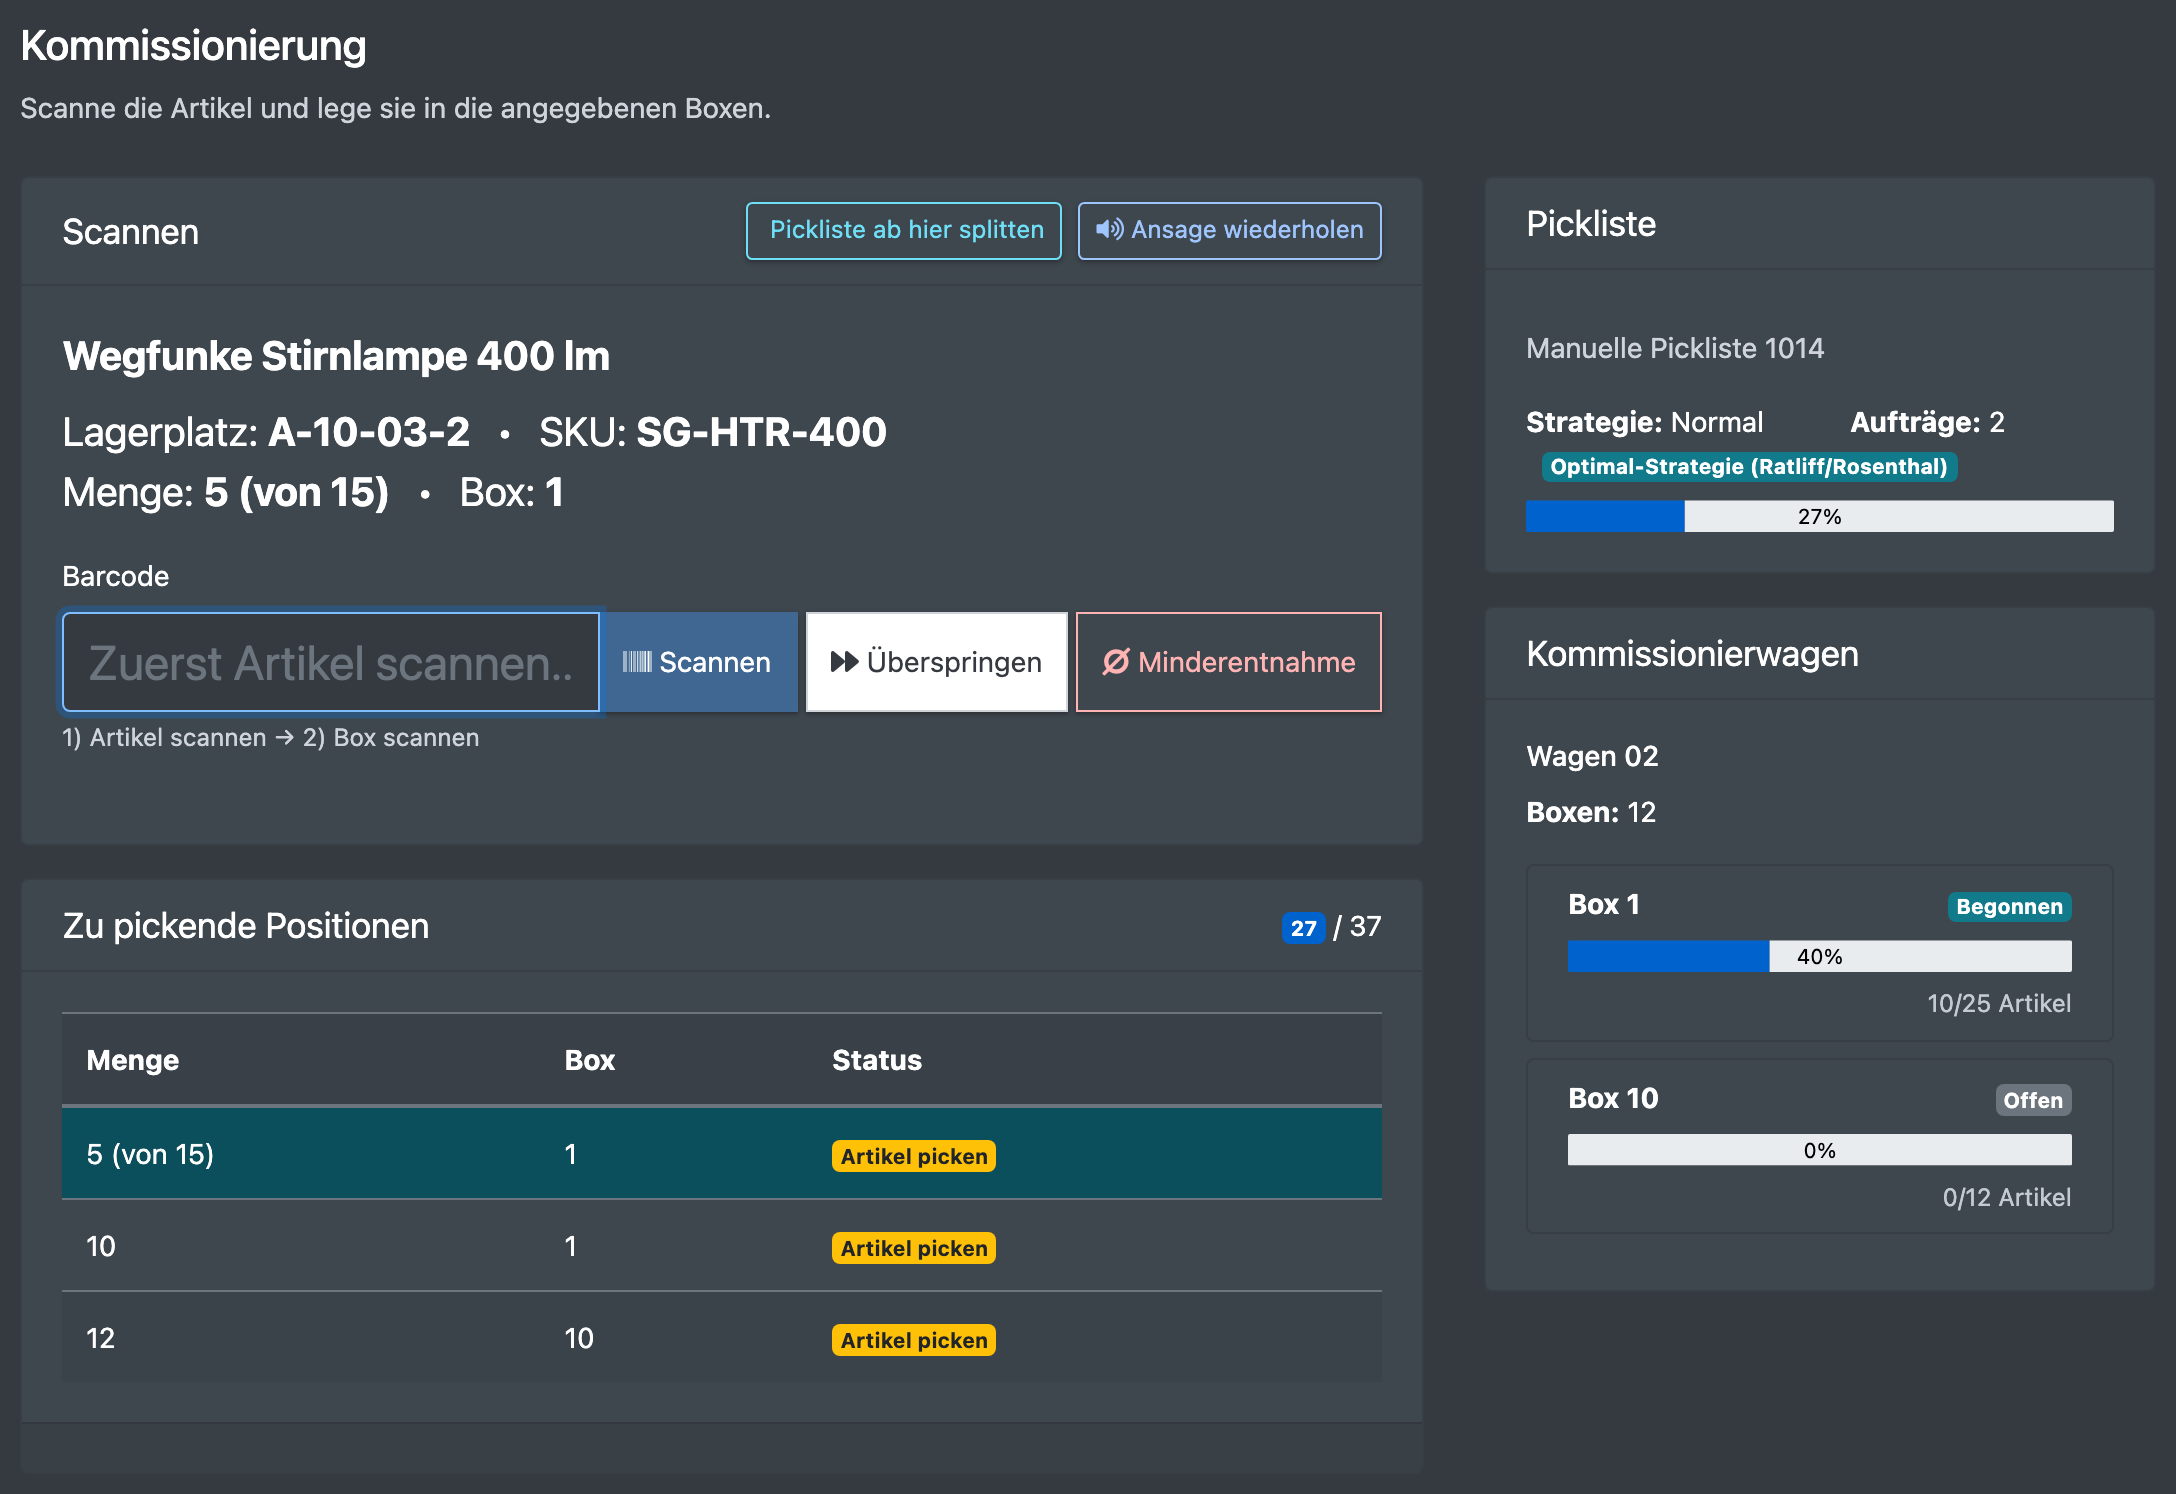This screenshot has width=2176, height=1494.
Task: Repeat announcement via Ansage wiederholen button
Action: 1230,231
